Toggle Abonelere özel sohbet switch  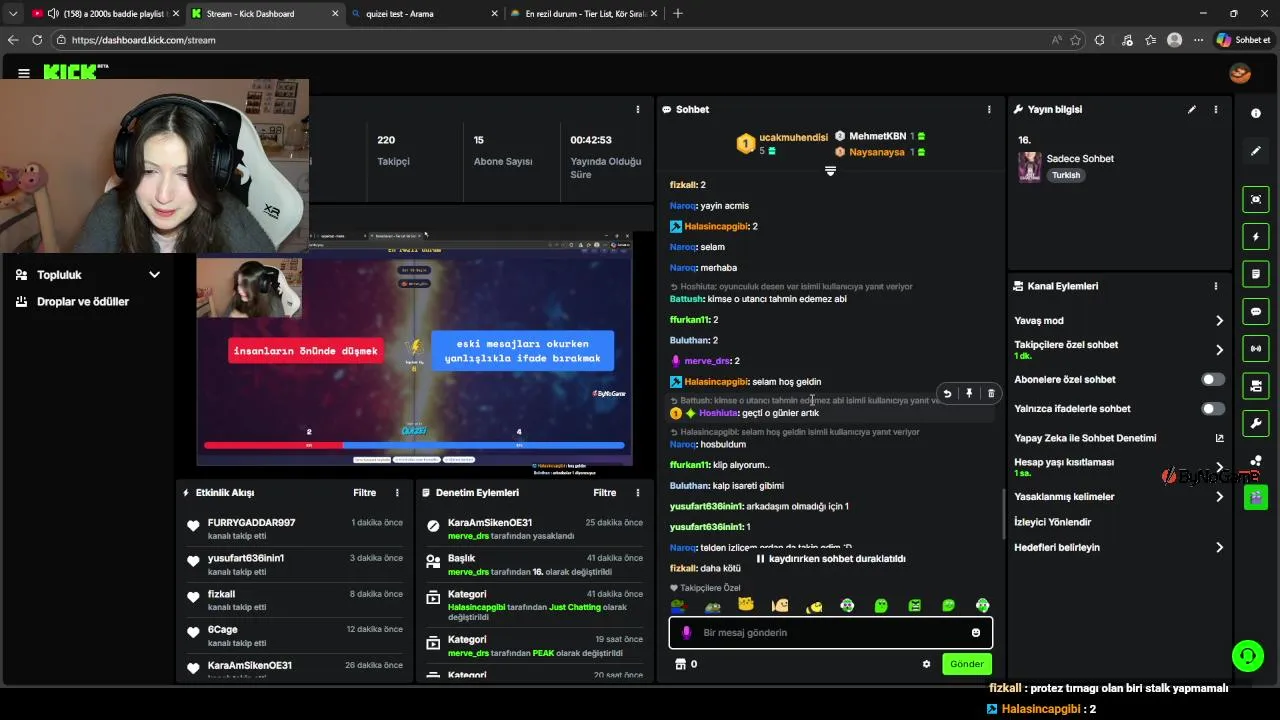(x=1212, y=379)
